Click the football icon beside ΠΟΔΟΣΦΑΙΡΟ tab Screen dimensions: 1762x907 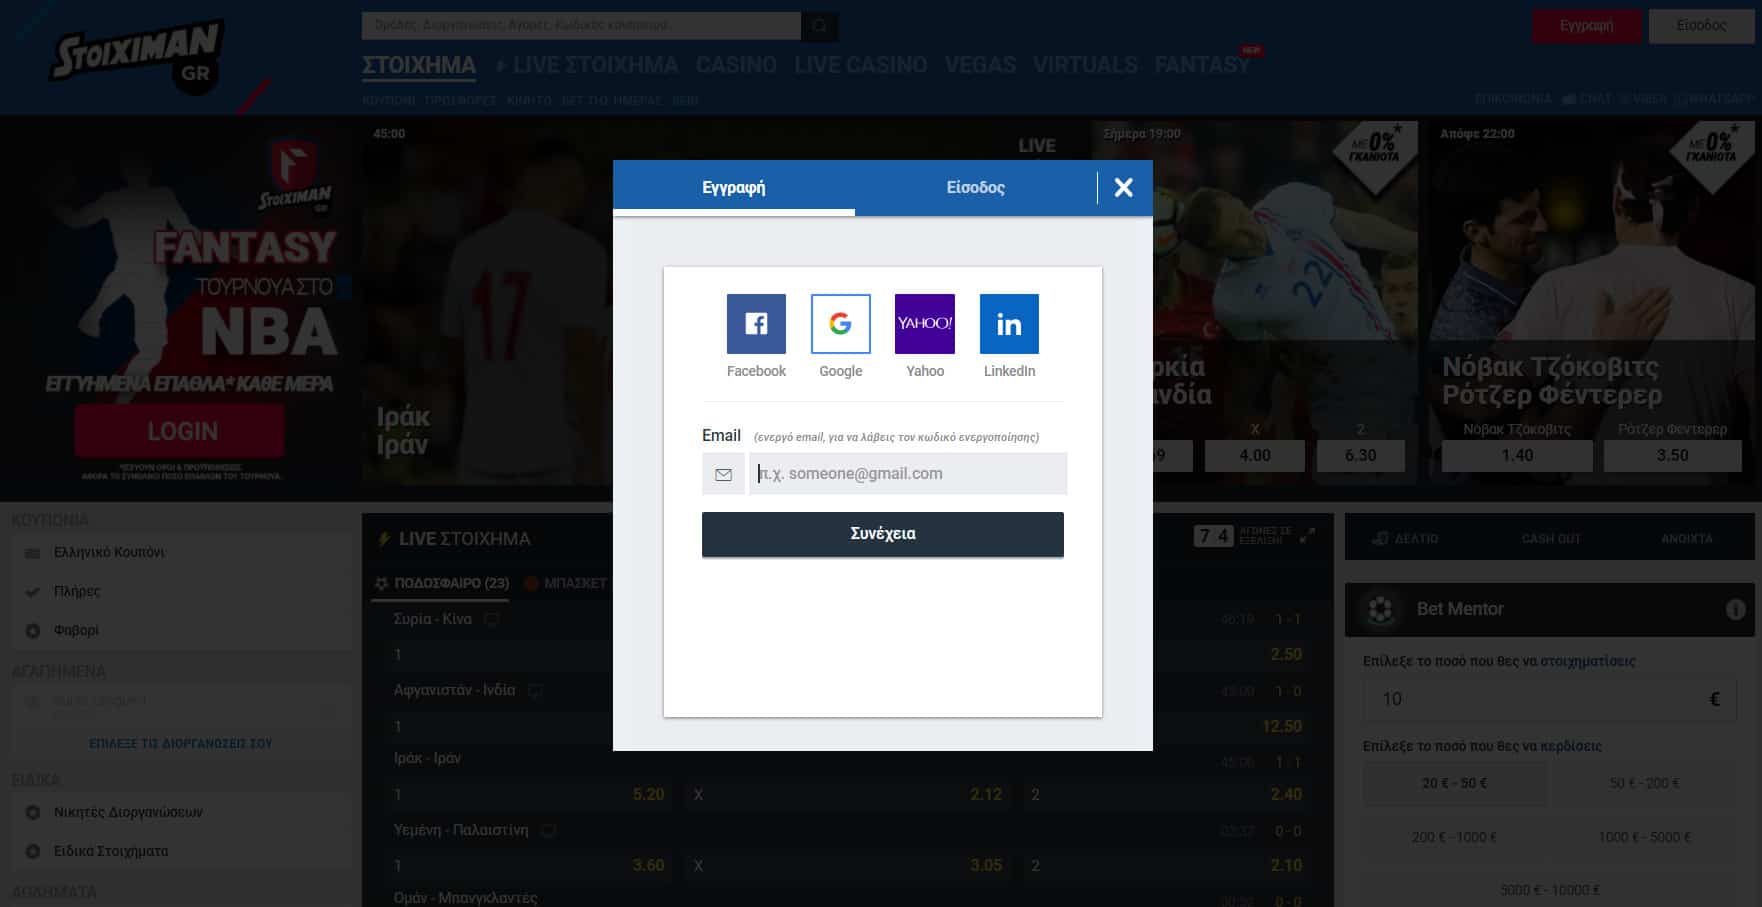pyautogui.click(x=381, y=583)
